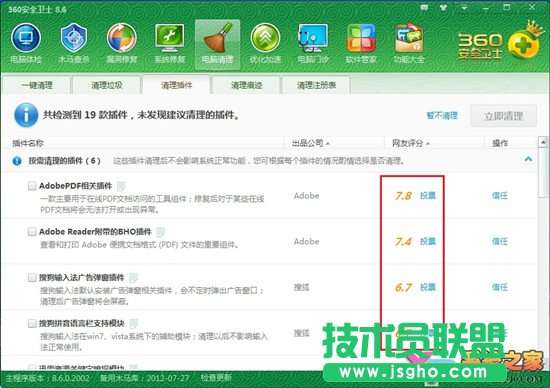The image size is (550, 388).
Task: Click the blue info icon beside detection summary
Action: [26, 115]
